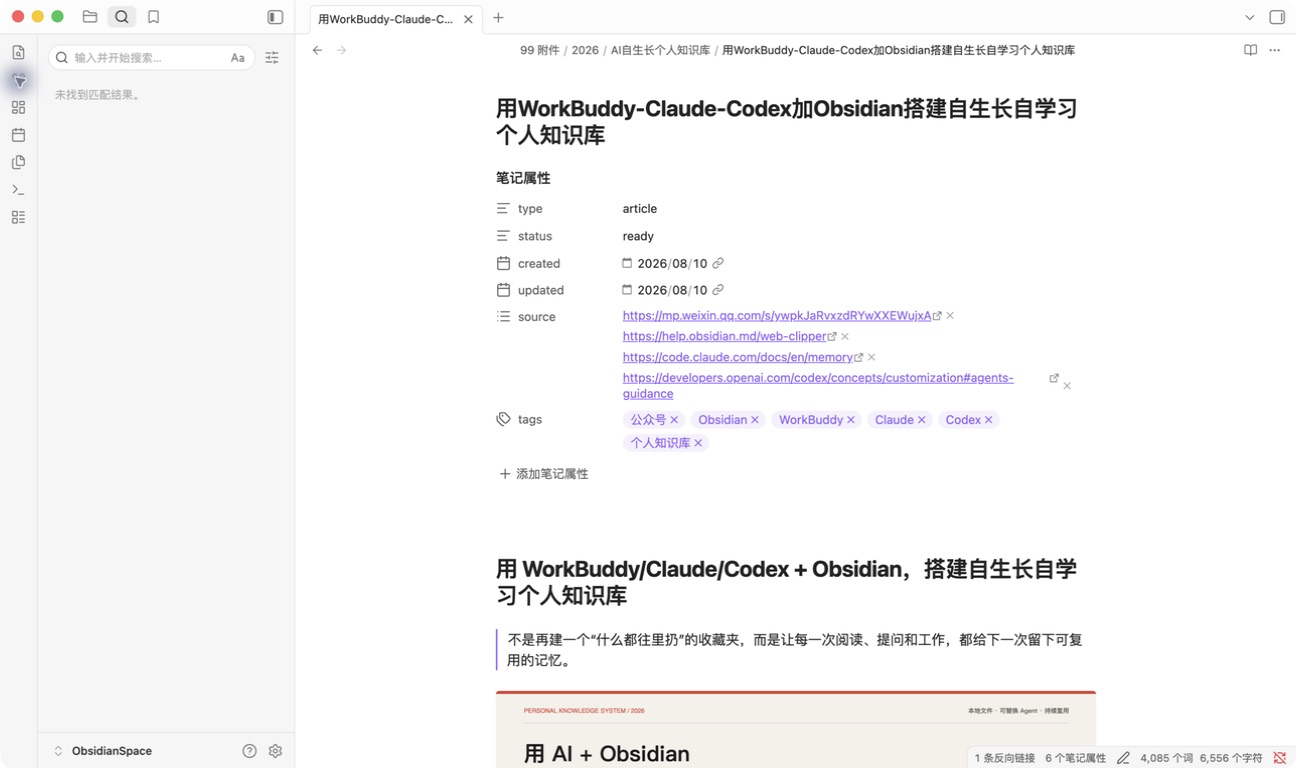Open search settings sliders icon
This screenshot has width=1296, height=768.
click(x=272, y=58)
